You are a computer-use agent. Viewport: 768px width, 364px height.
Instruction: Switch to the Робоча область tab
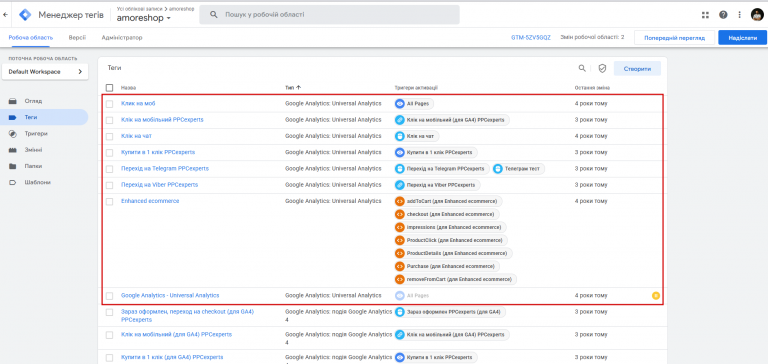click(x=31, y=37)
